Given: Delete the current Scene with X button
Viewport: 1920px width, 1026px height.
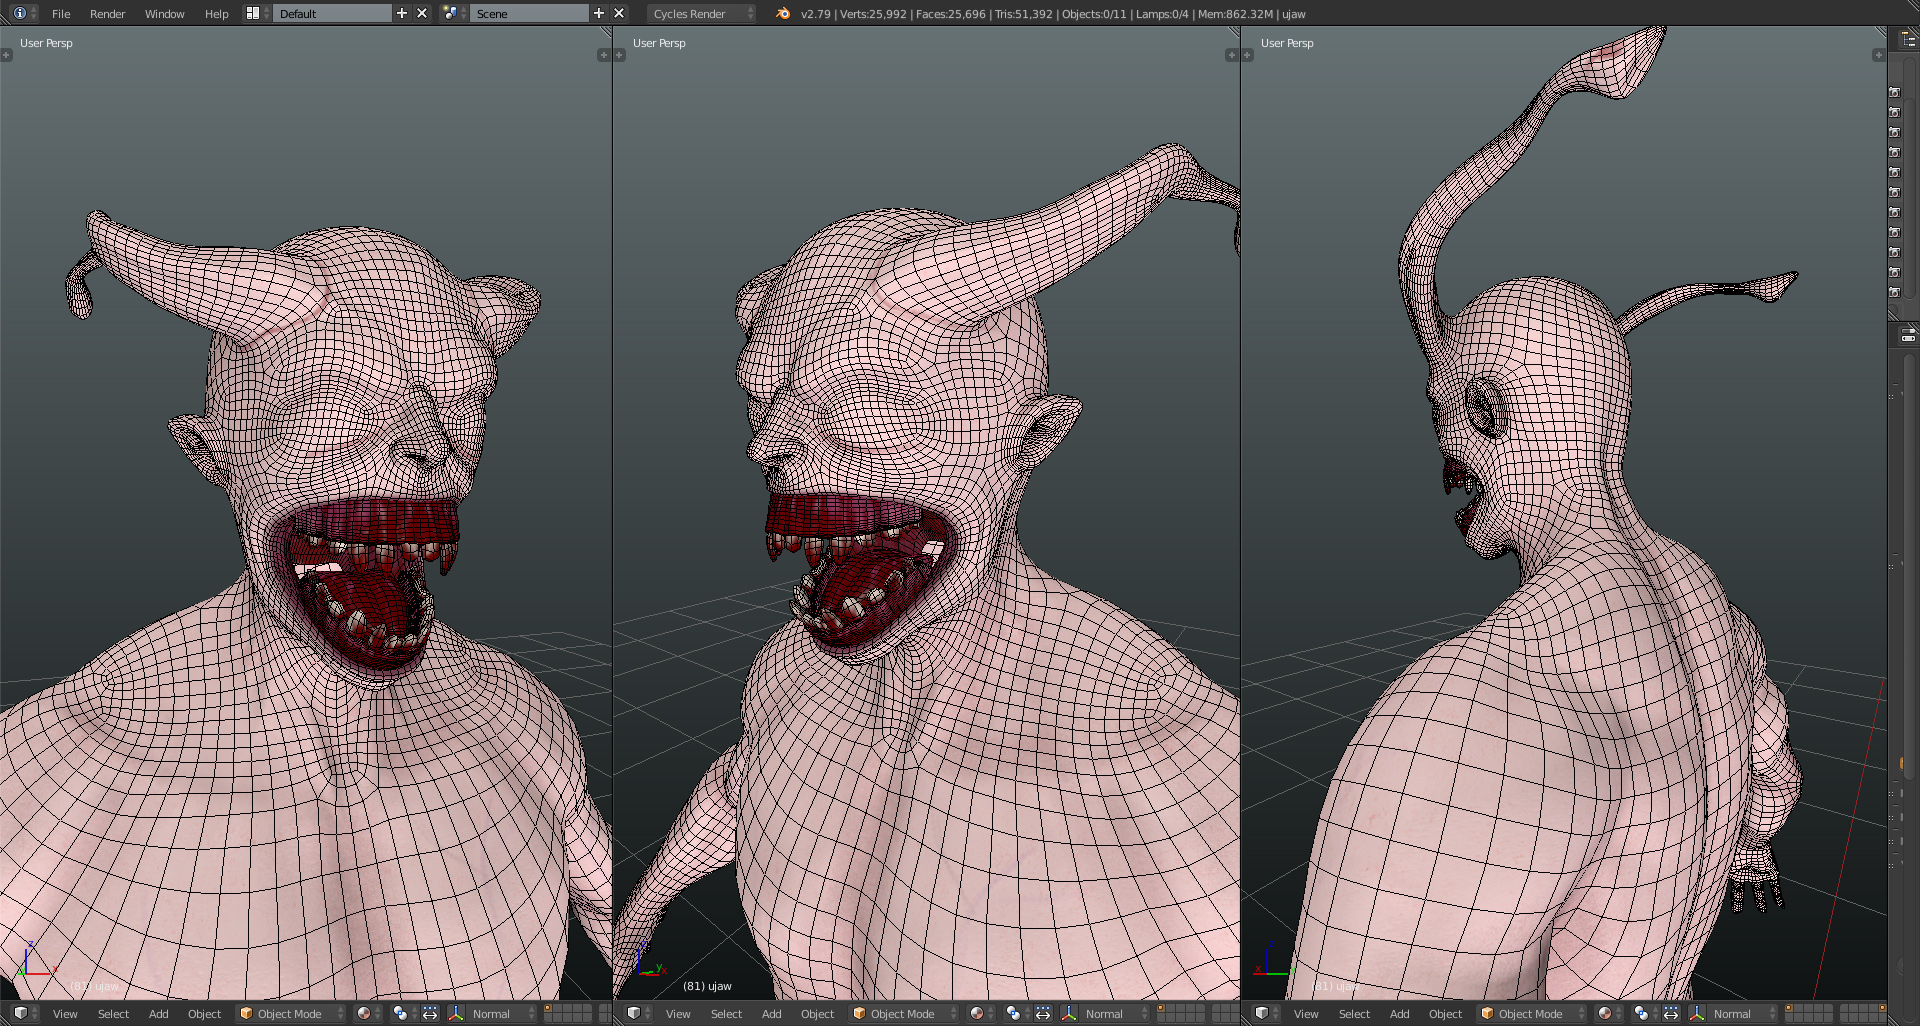Looking at the screenshot, I should [619, 13].
